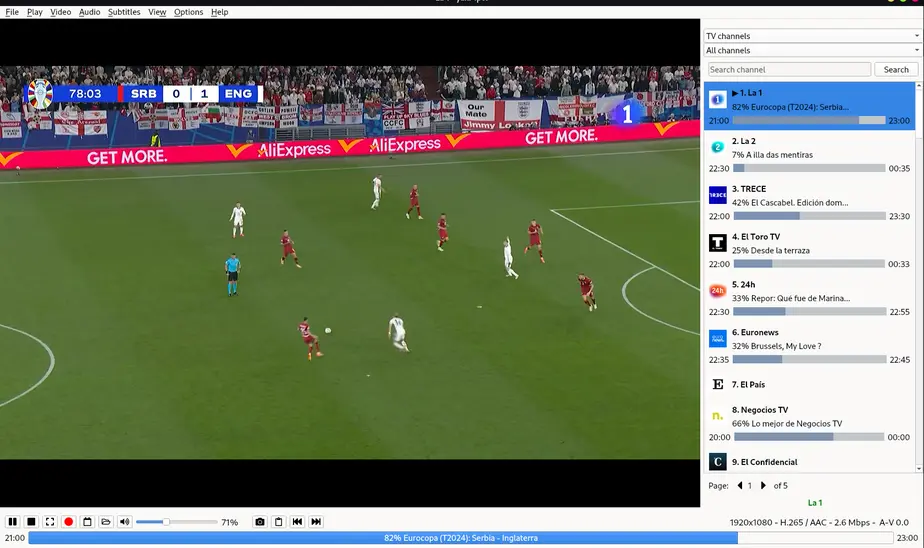
Task: Open the recording scheduler calendar icon
Action: click(87, 522)
